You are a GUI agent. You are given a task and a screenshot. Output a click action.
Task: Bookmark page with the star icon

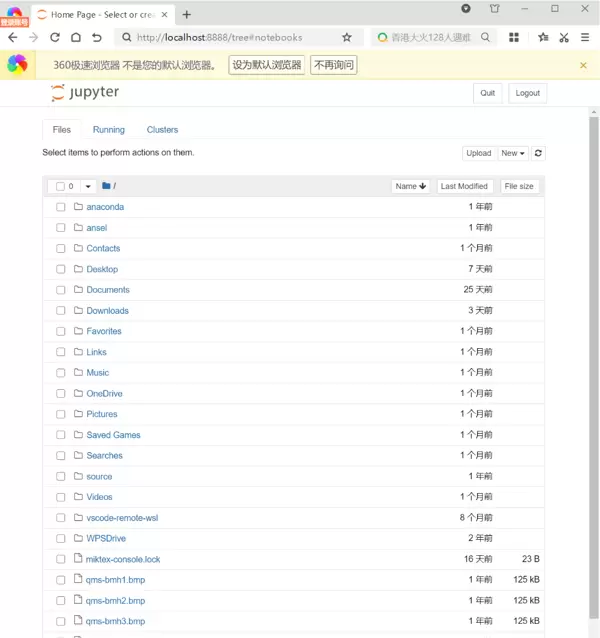[347, 37]
